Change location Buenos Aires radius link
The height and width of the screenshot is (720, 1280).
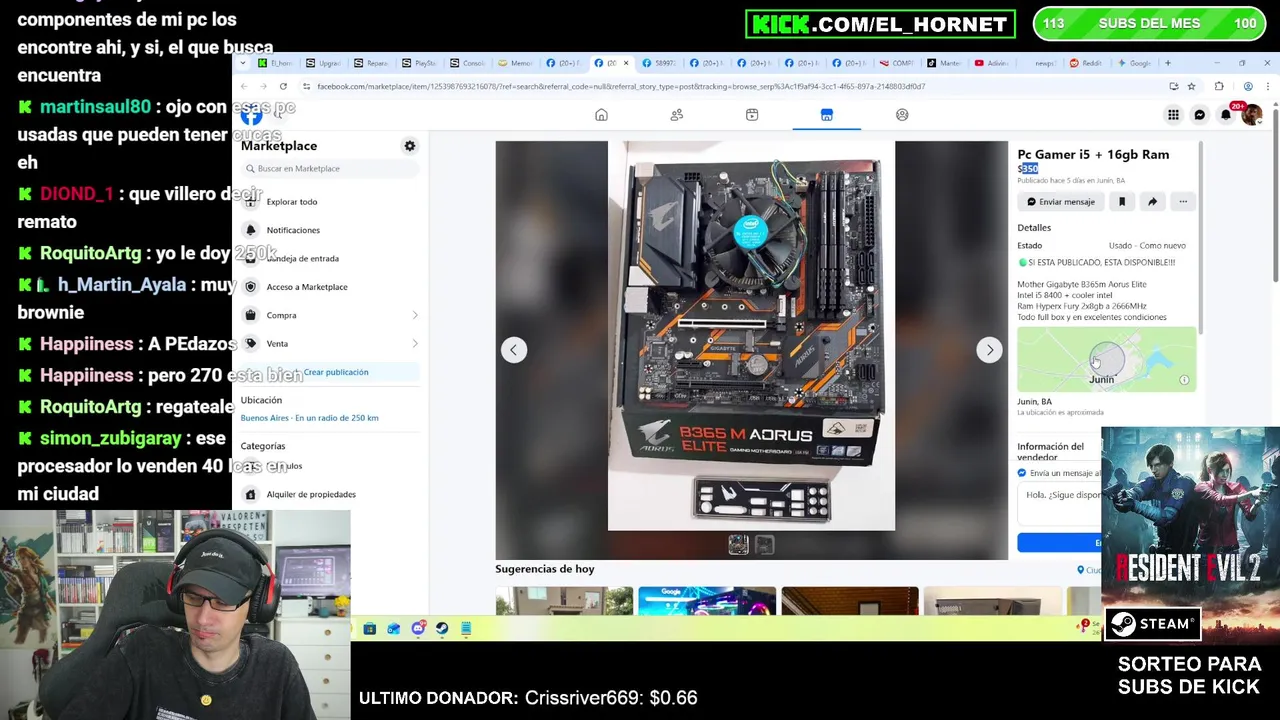tap(309, 418)
